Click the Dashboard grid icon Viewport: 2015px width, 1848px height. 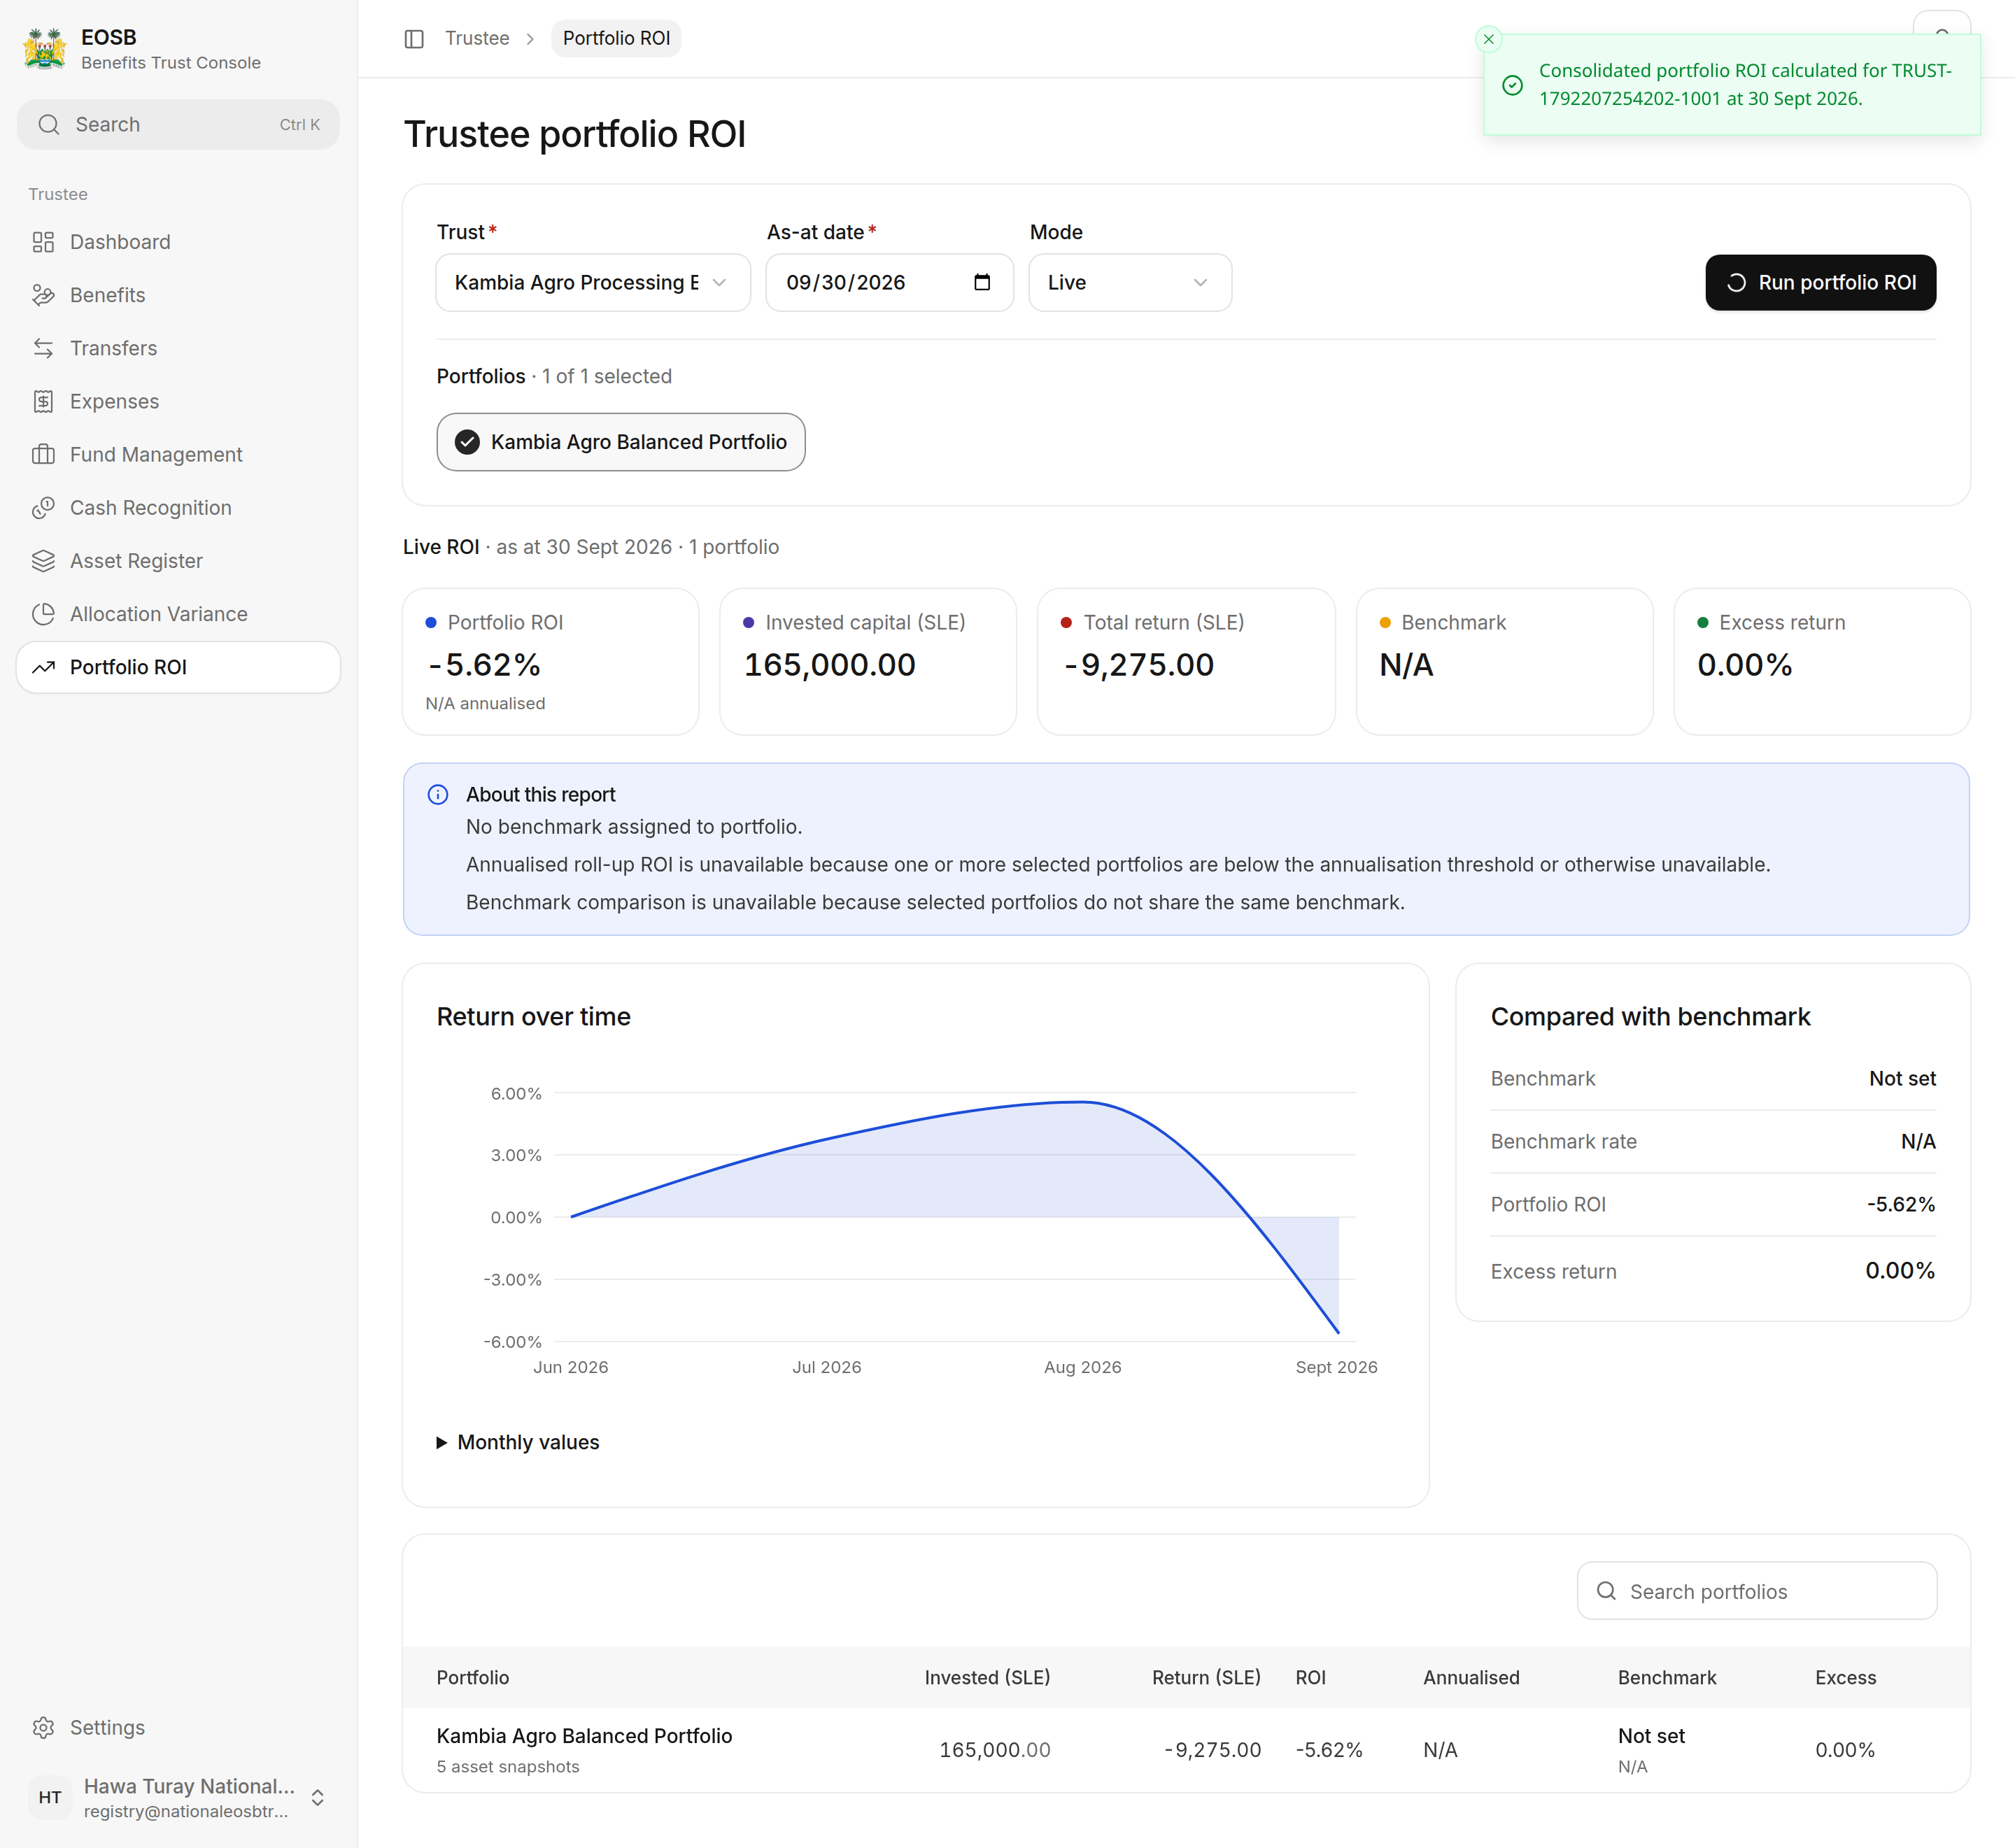(x=43, y=242)
